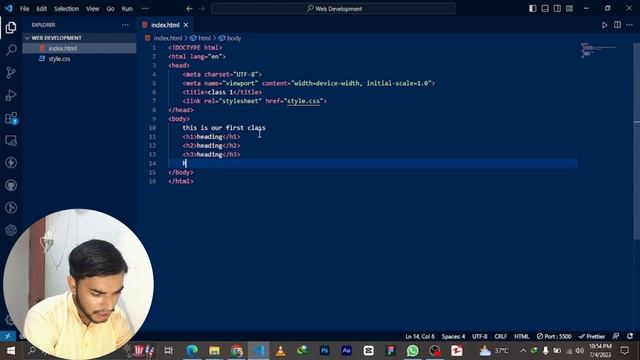Open File Explorer from the taskbar
This screenshot has height=360, width=640.
[214, 351]
